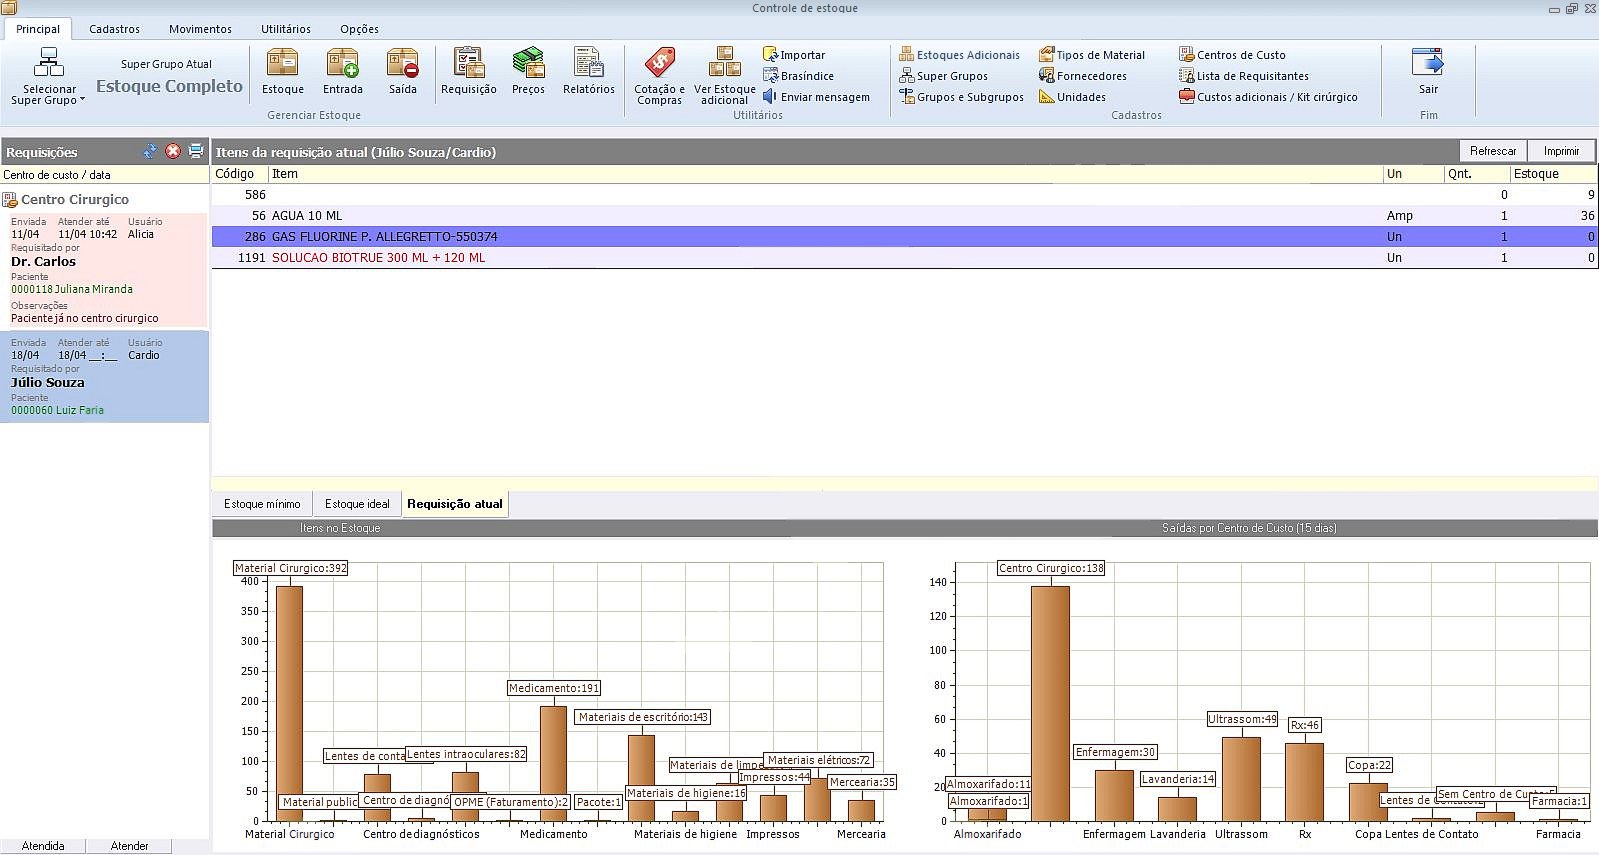Screen dimensions: 1599x855
Task: Open the Opções ribbon tab
Action: click(359, 29)
